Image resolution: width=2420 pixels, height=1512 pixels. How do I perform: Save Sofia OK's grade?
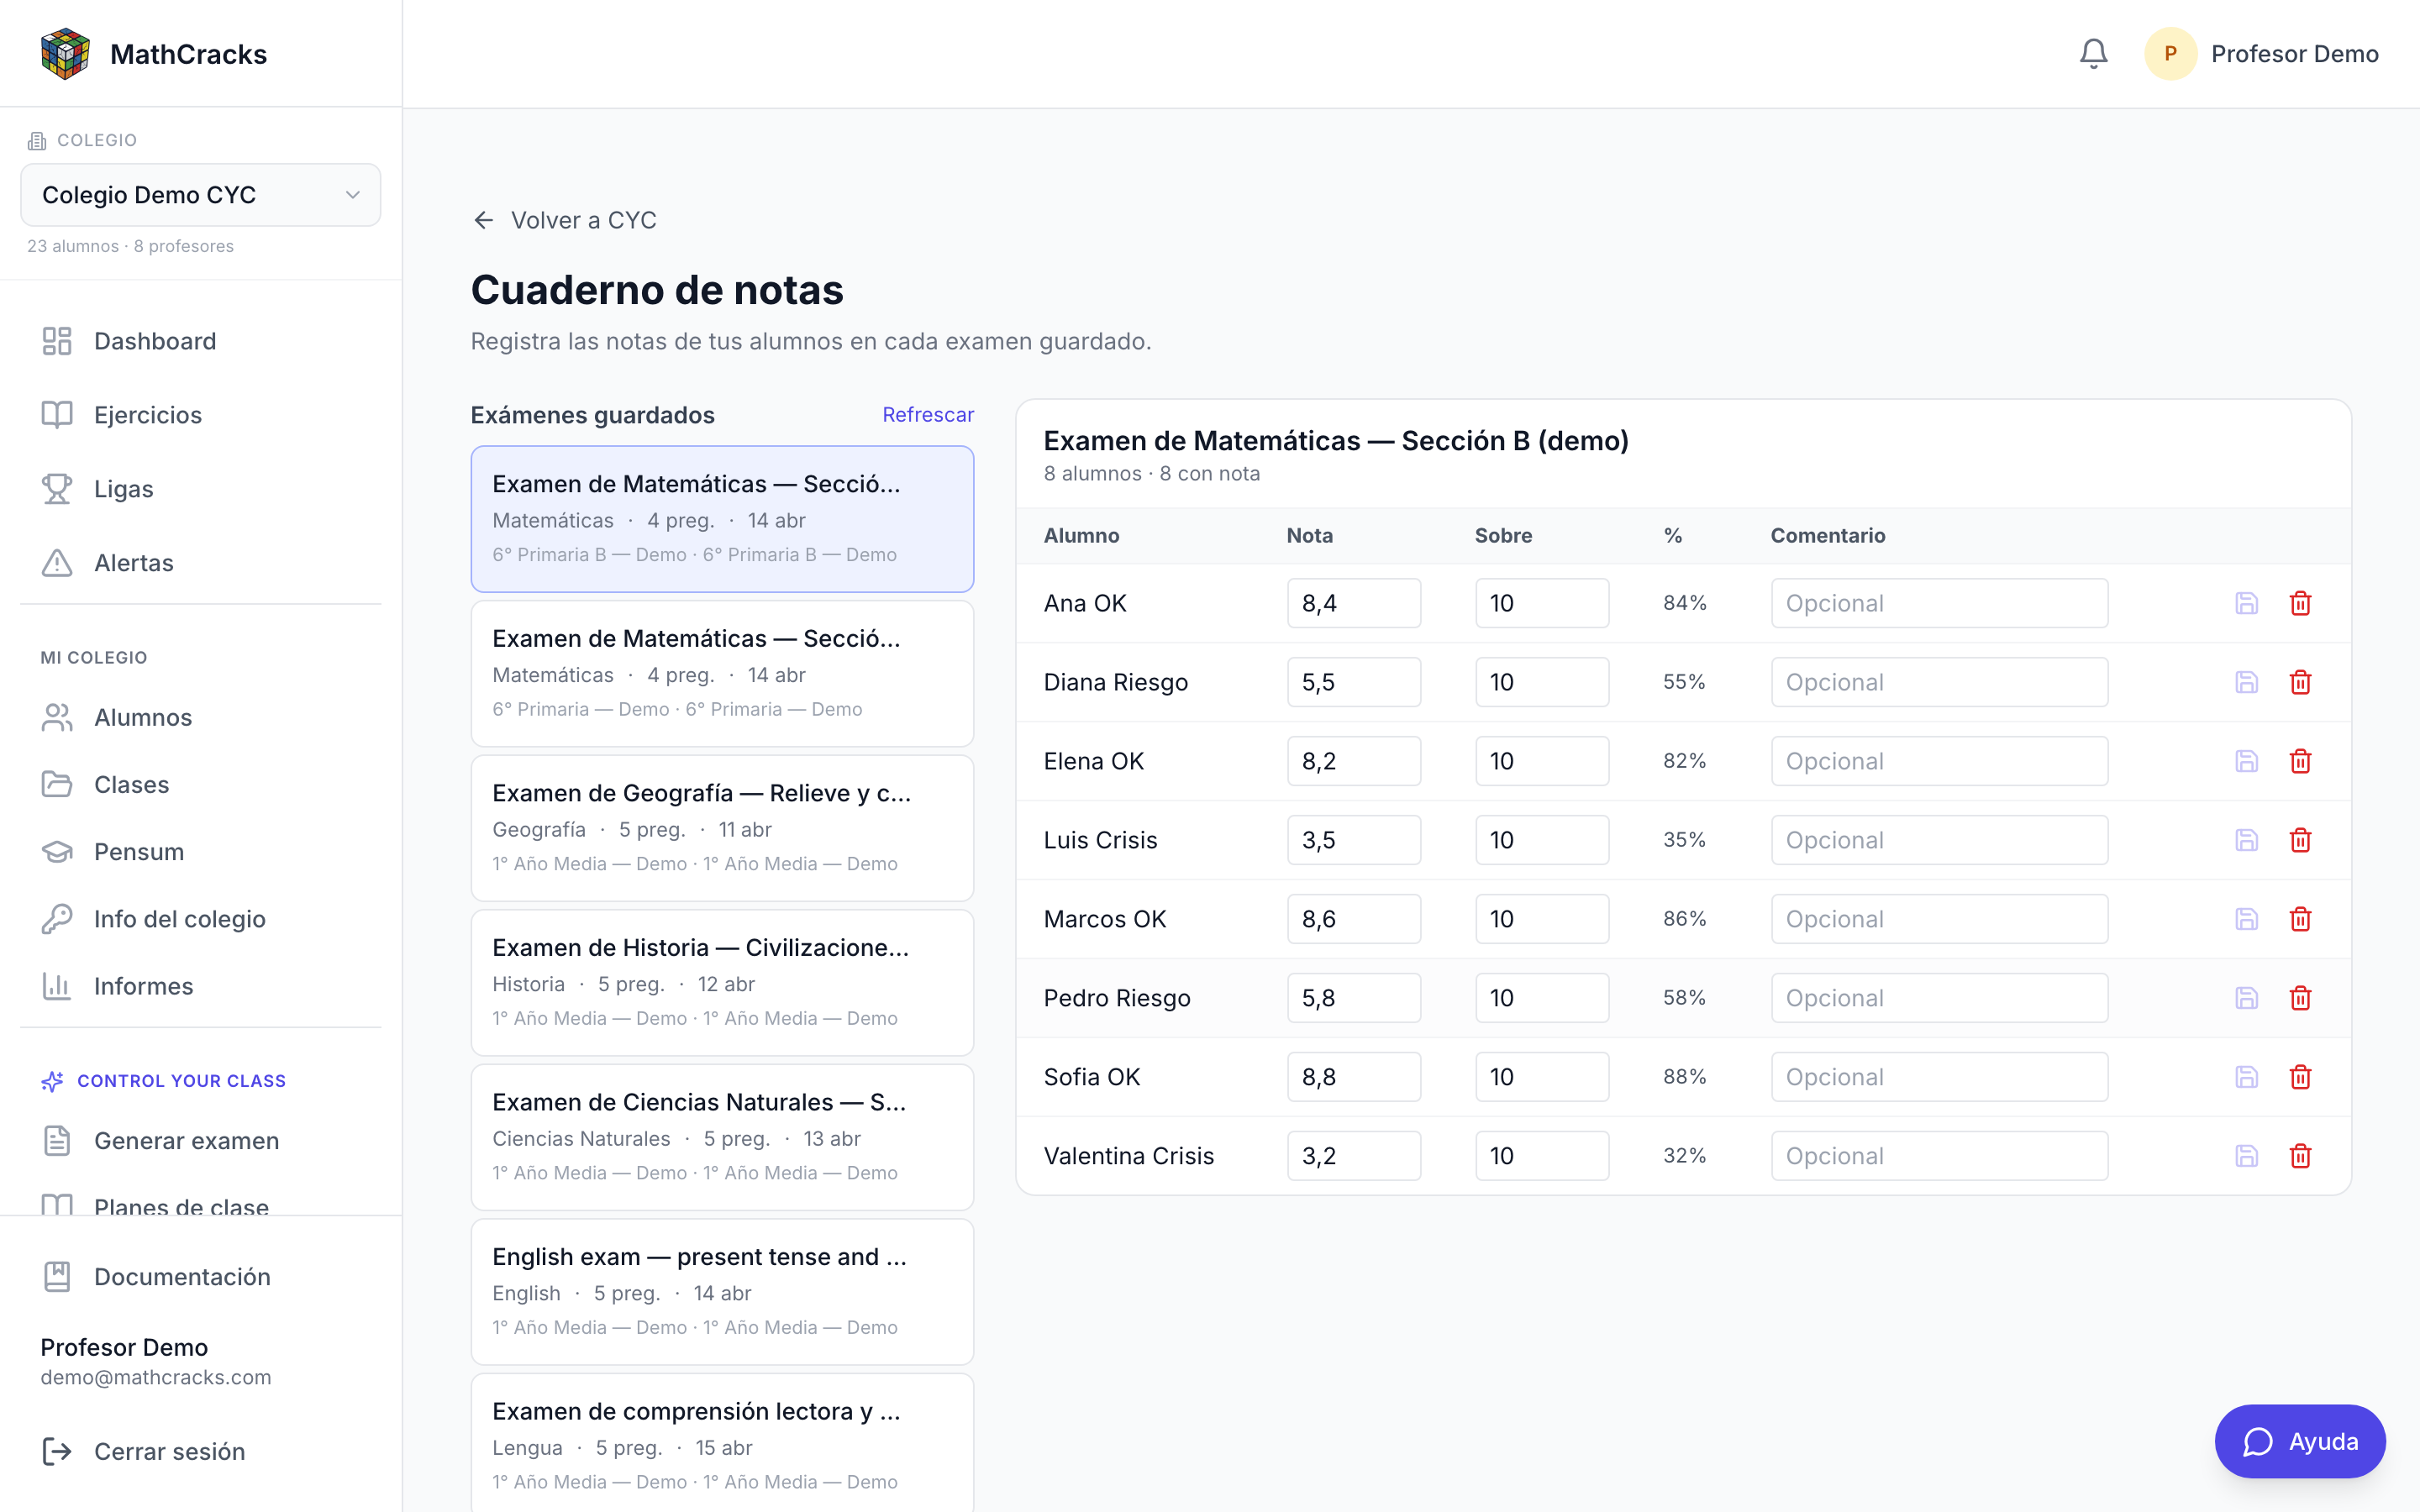(2246, 1077)
